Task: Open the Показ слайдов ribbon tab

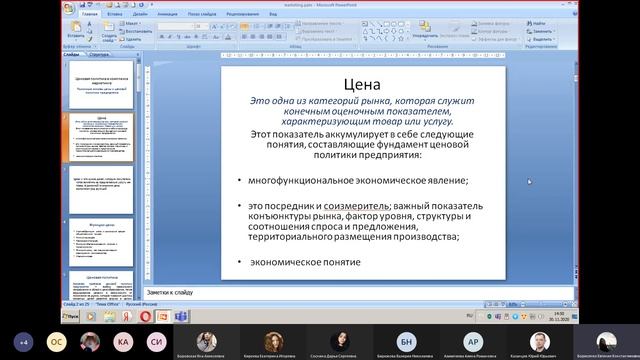Action: pos(202,14)
